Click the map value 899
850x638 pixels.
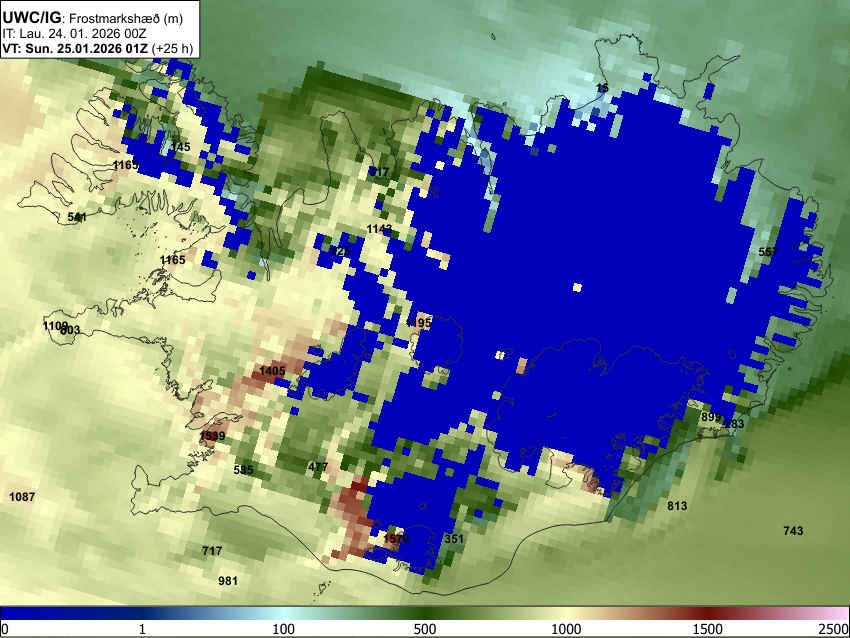[711, 417]
